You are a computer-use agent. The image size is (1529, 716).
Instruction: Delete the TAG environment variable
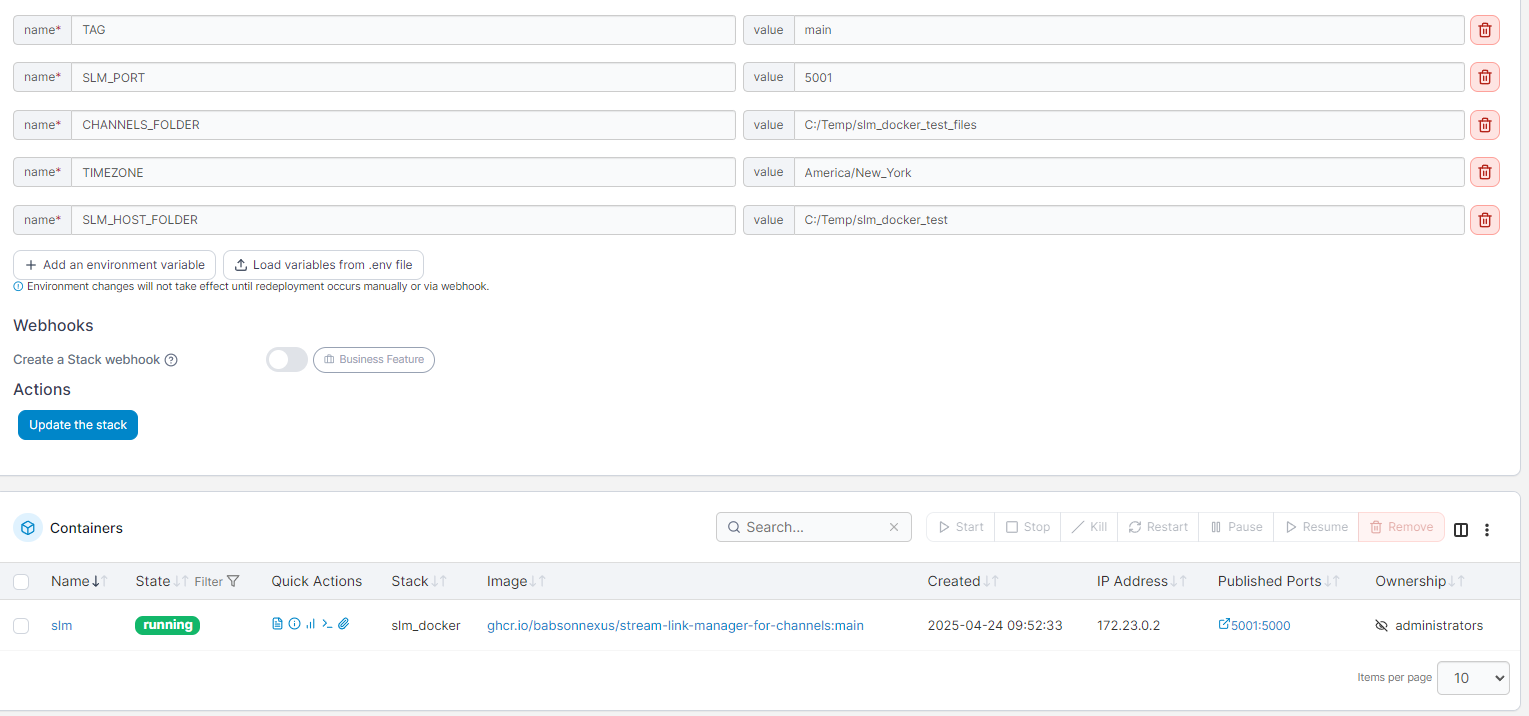(1484, 30)
